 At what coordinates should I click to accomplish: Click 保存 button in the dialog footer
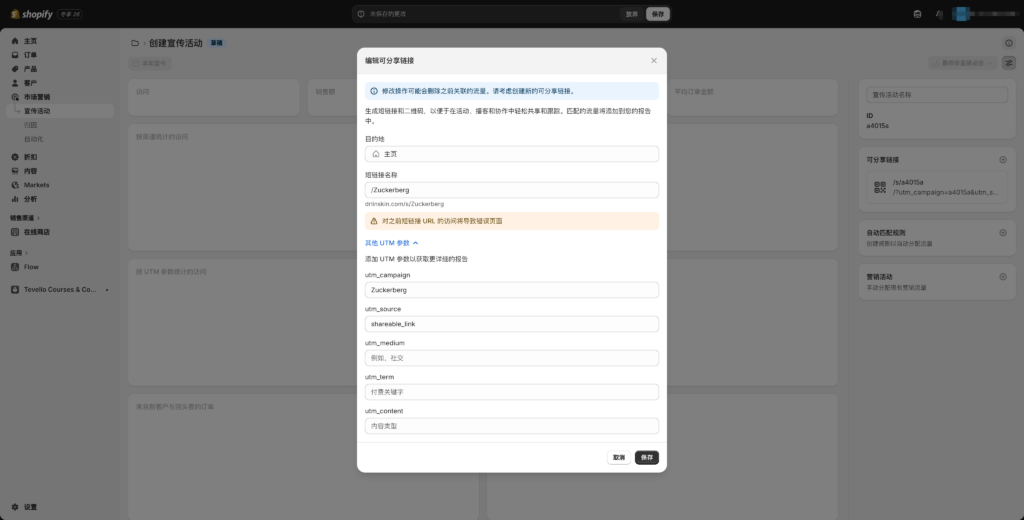click(x=647, y=457)
